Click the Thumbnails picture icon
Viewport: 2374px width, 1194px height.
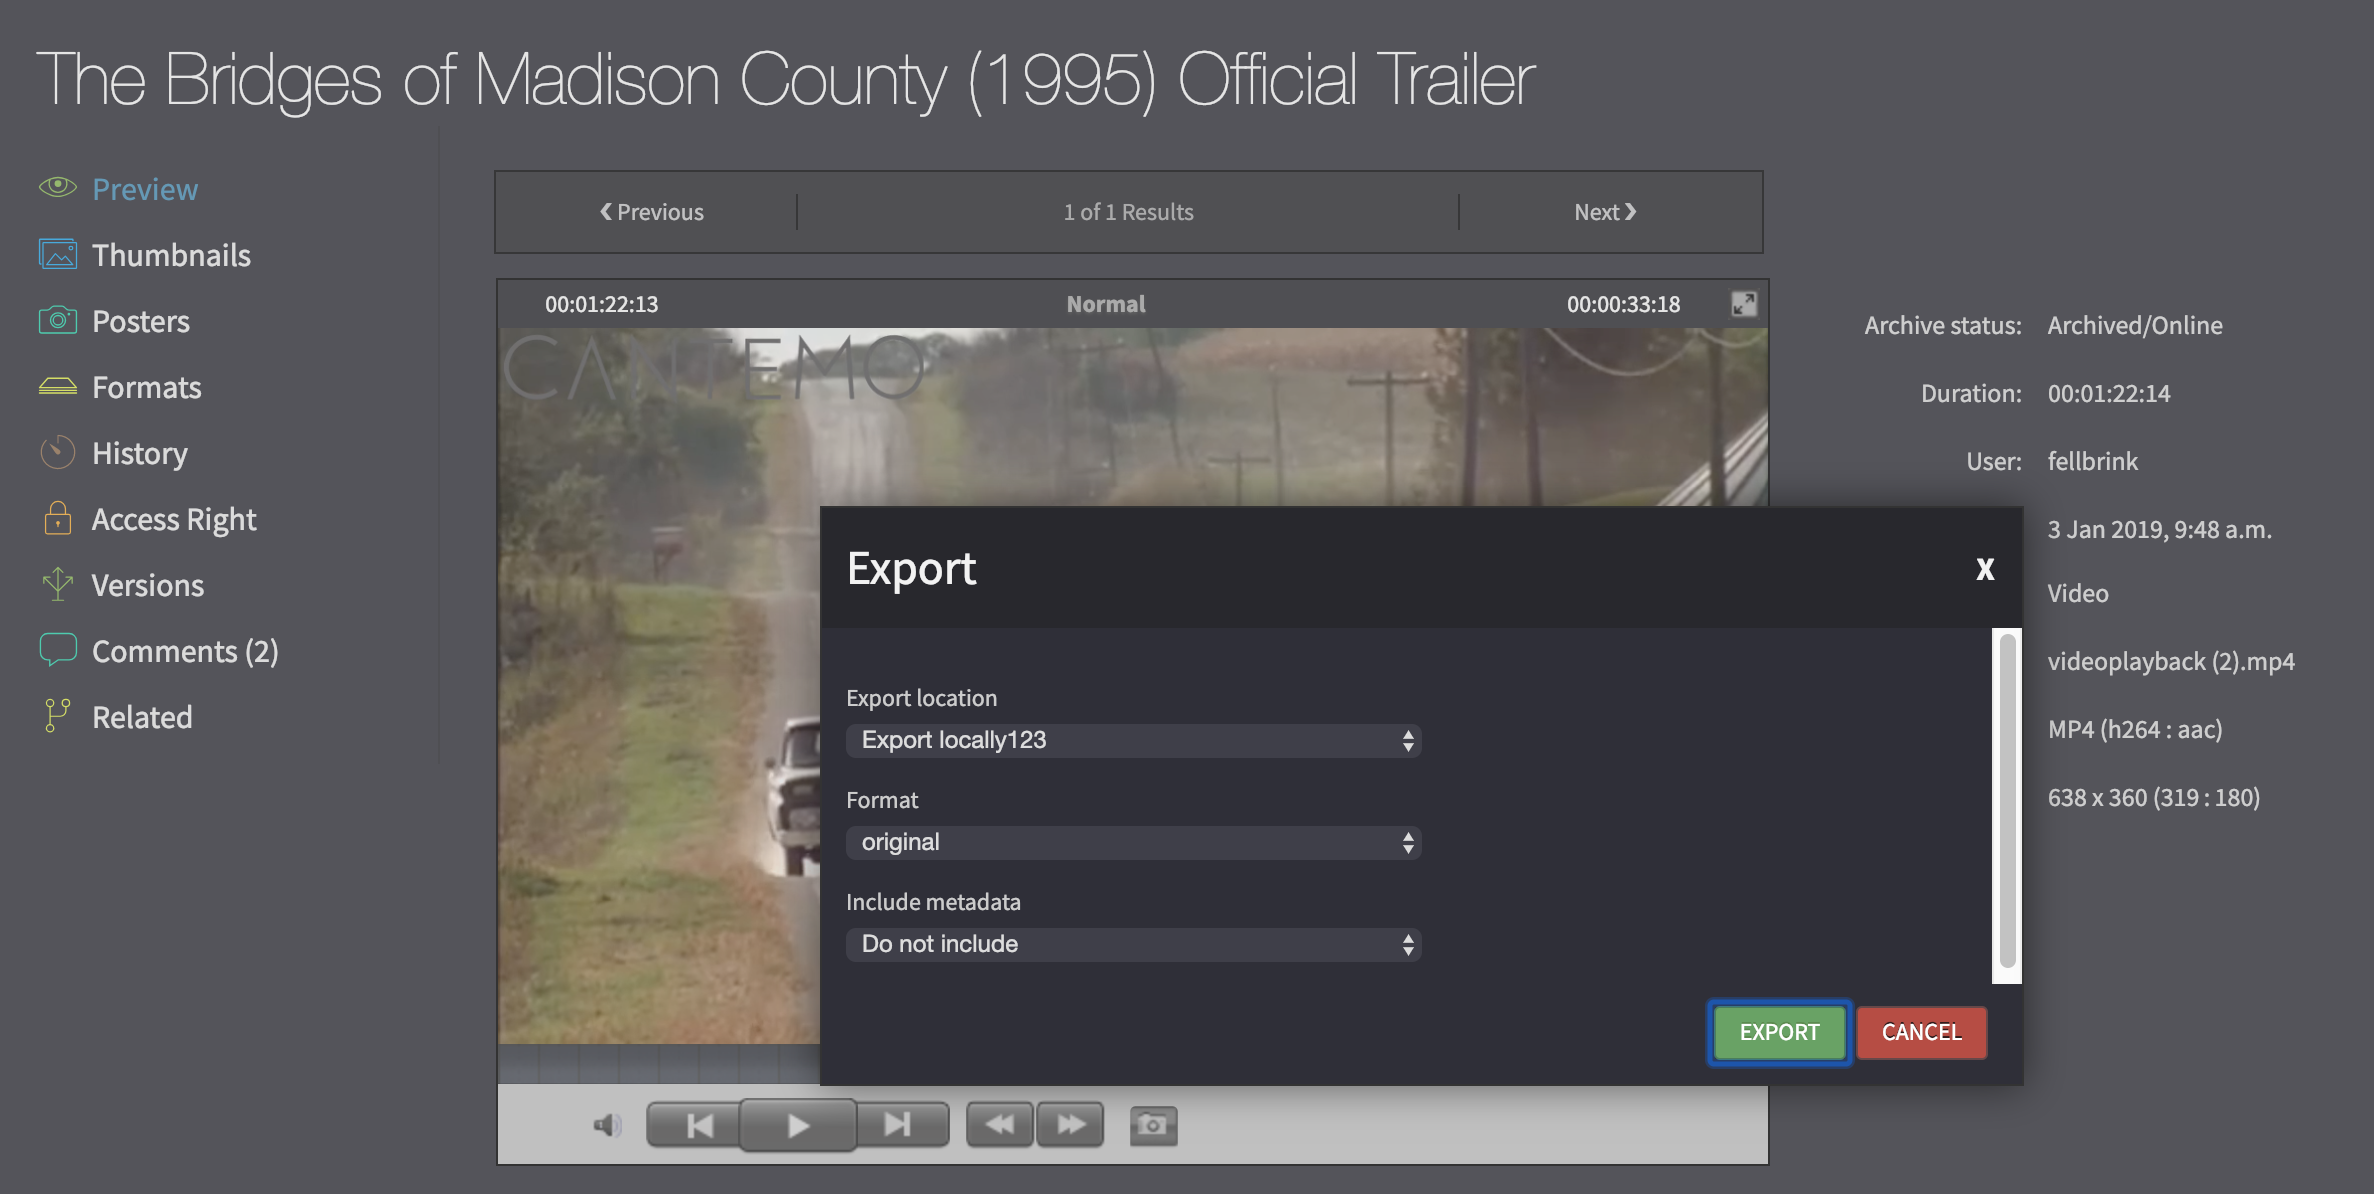coord(58,254)
